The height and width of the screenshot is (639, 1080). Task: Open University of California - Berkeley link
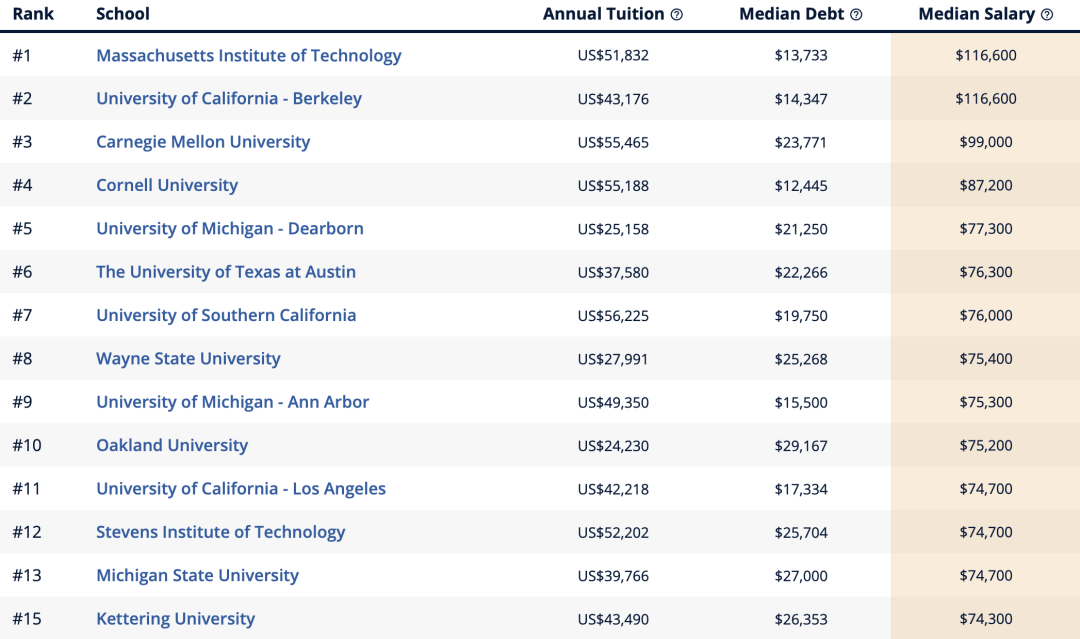coord(229,98)
